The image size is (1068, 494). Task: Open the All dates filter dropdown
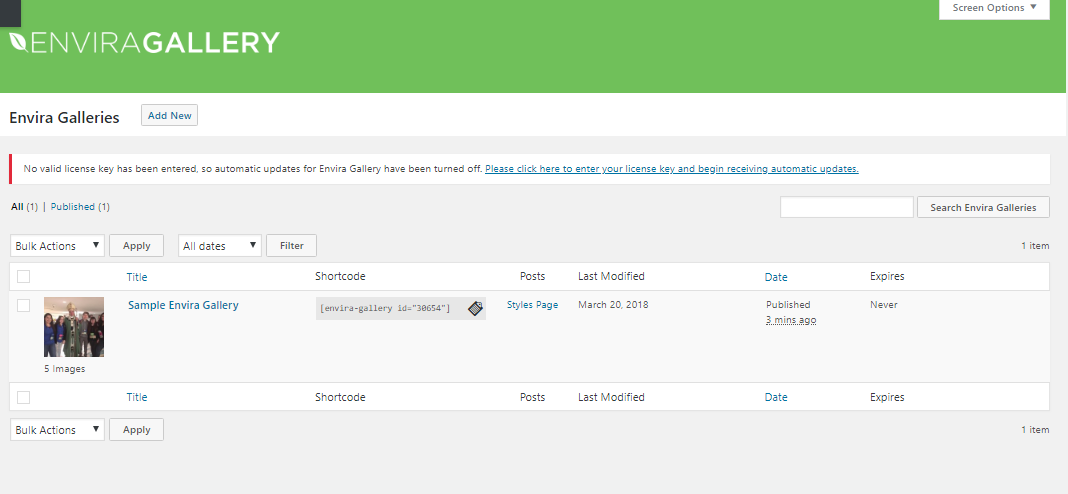coord(219,246)
